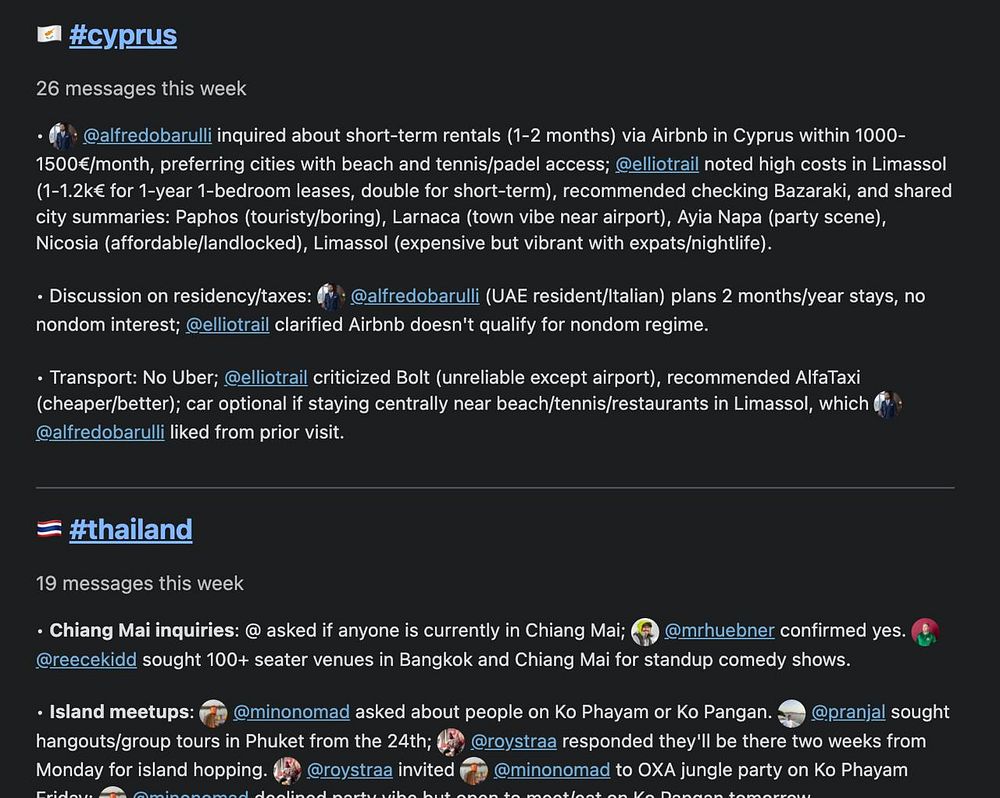This screenshot has height=798, width=1000.
Task: Click avatar at end of Transport paragraph line
Action: 888,404
